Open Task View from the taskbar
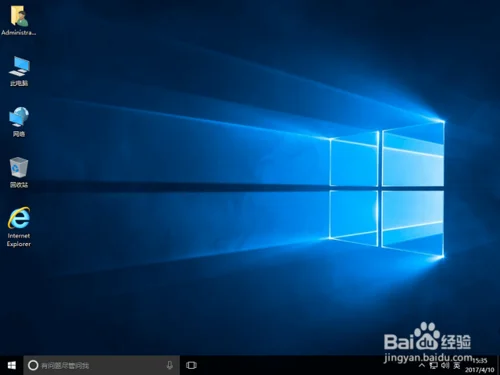500x375 pixels. 191,365
